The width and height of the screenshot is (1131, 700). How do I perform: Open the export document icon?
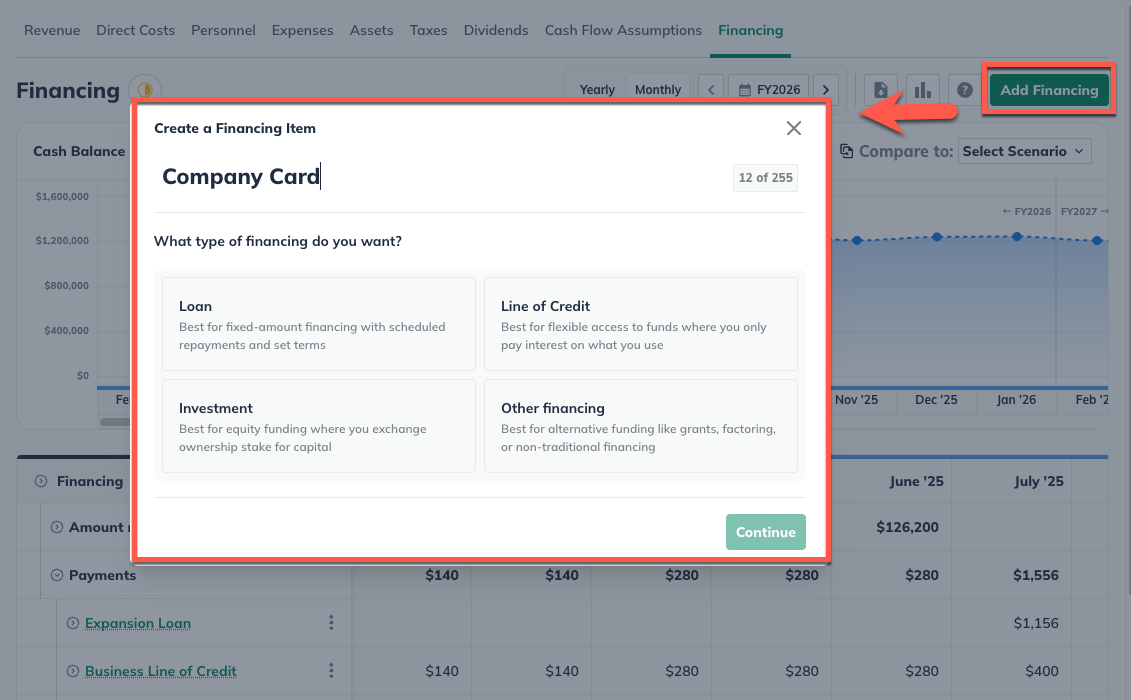[x=880, y=89]
